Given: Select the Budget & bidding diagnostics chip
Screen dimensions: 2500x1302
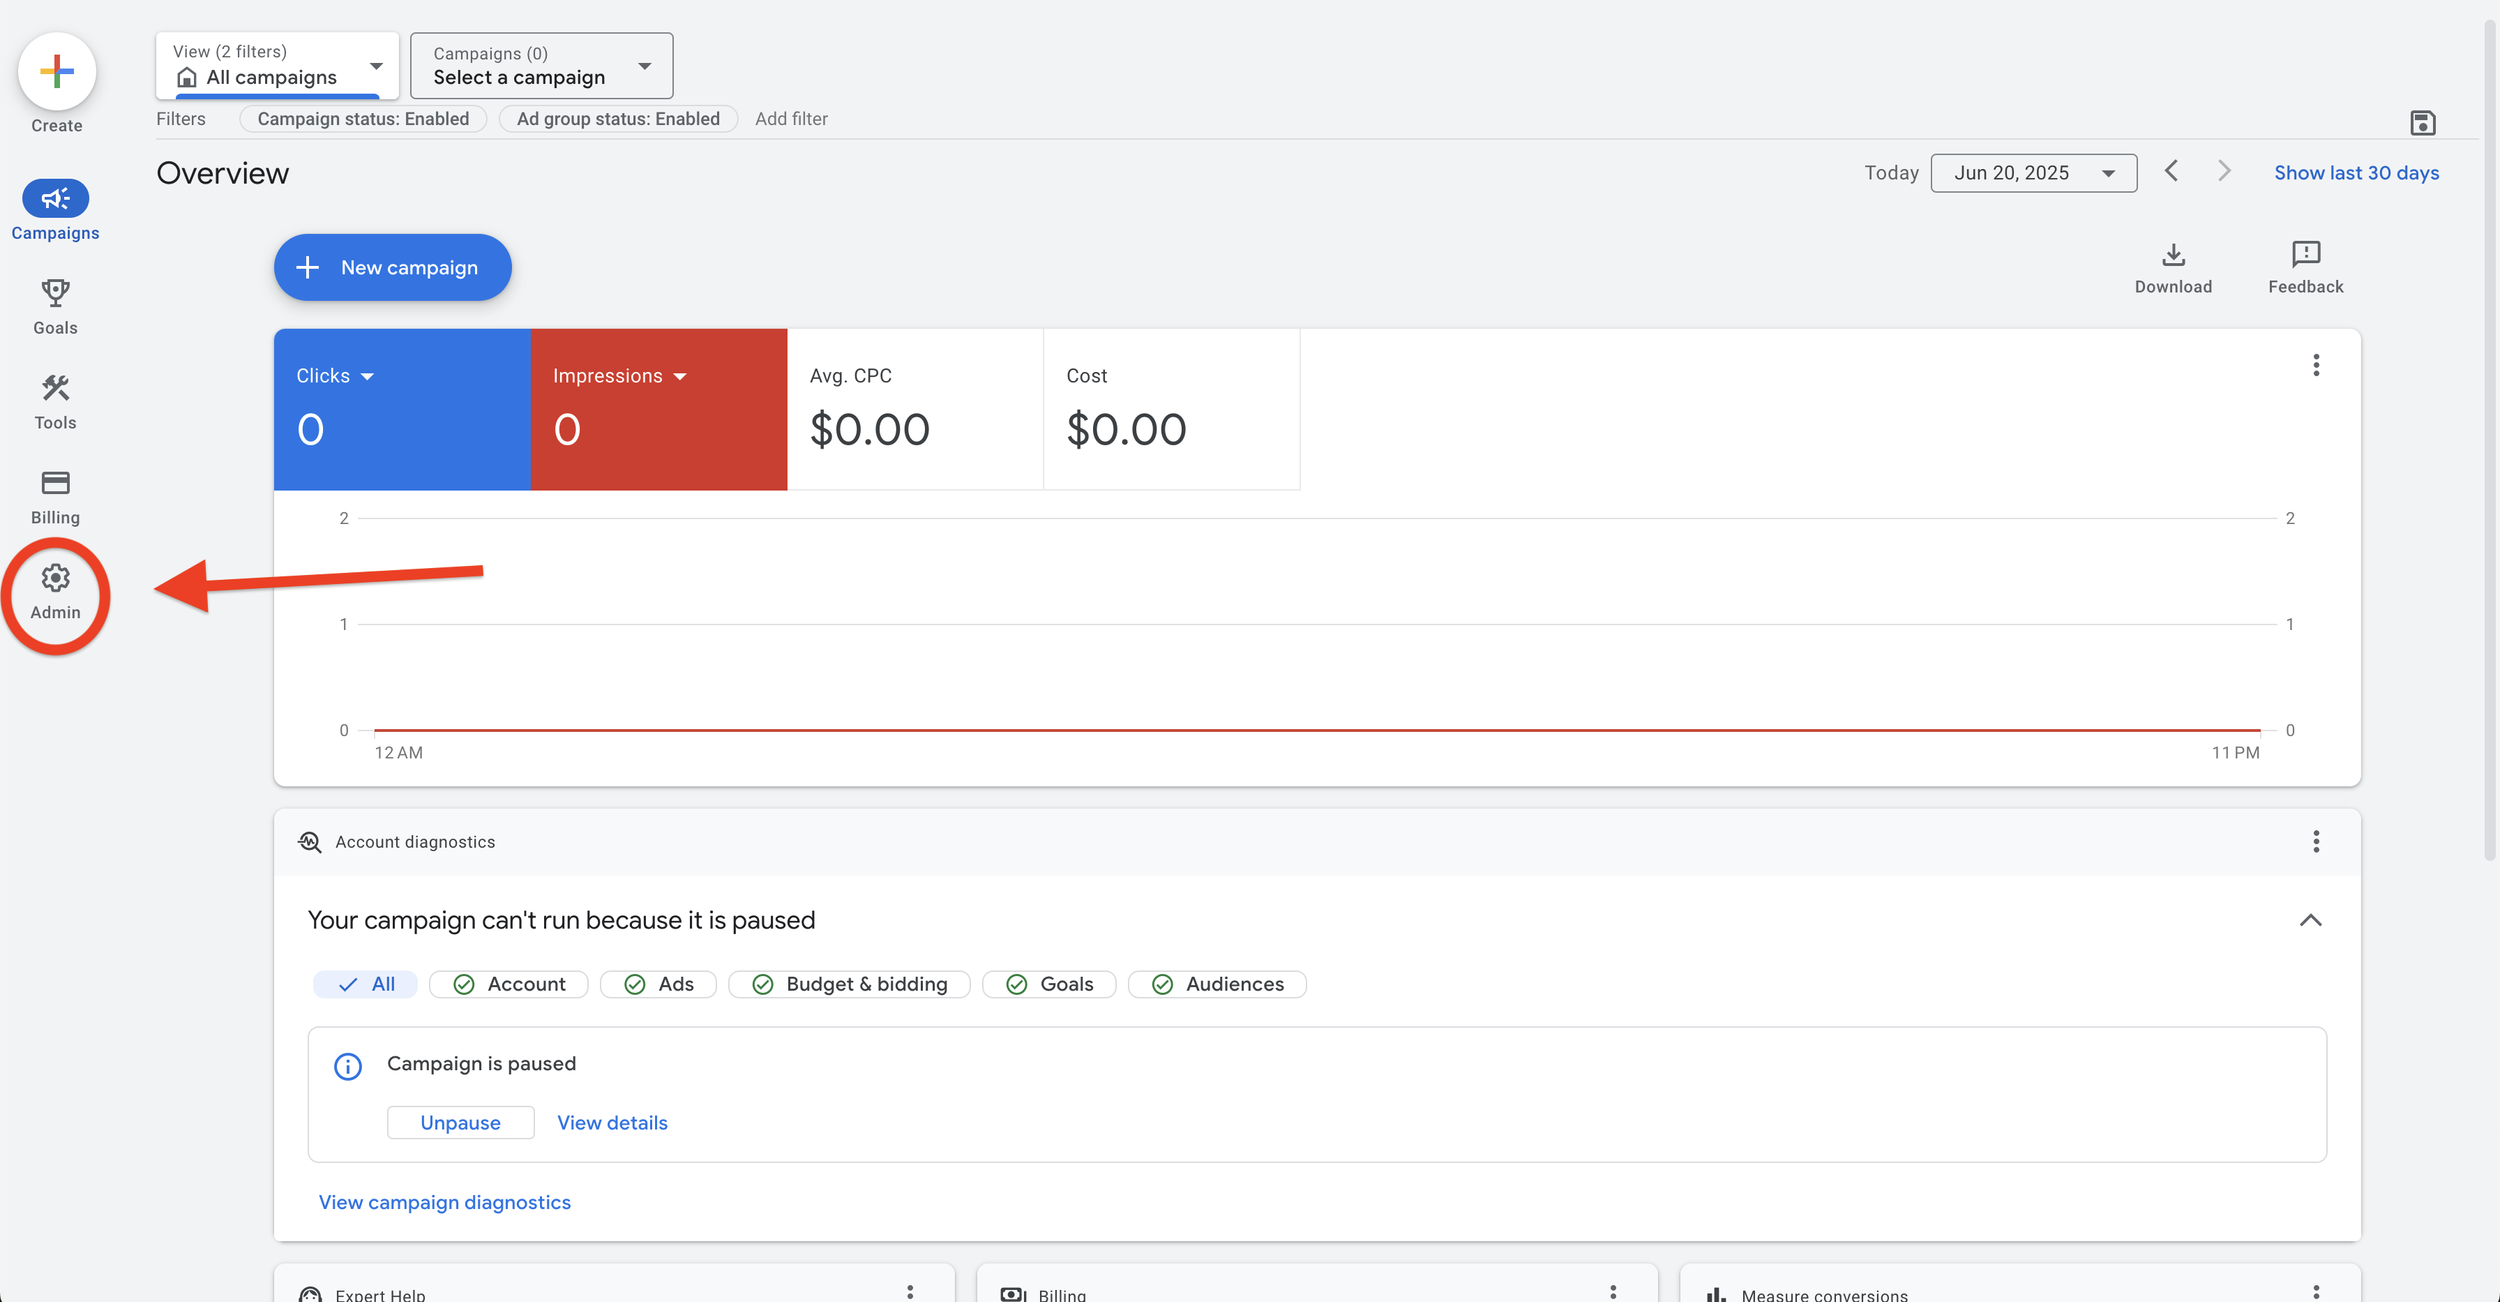Looking at the screenshot, I should (848, 984).
